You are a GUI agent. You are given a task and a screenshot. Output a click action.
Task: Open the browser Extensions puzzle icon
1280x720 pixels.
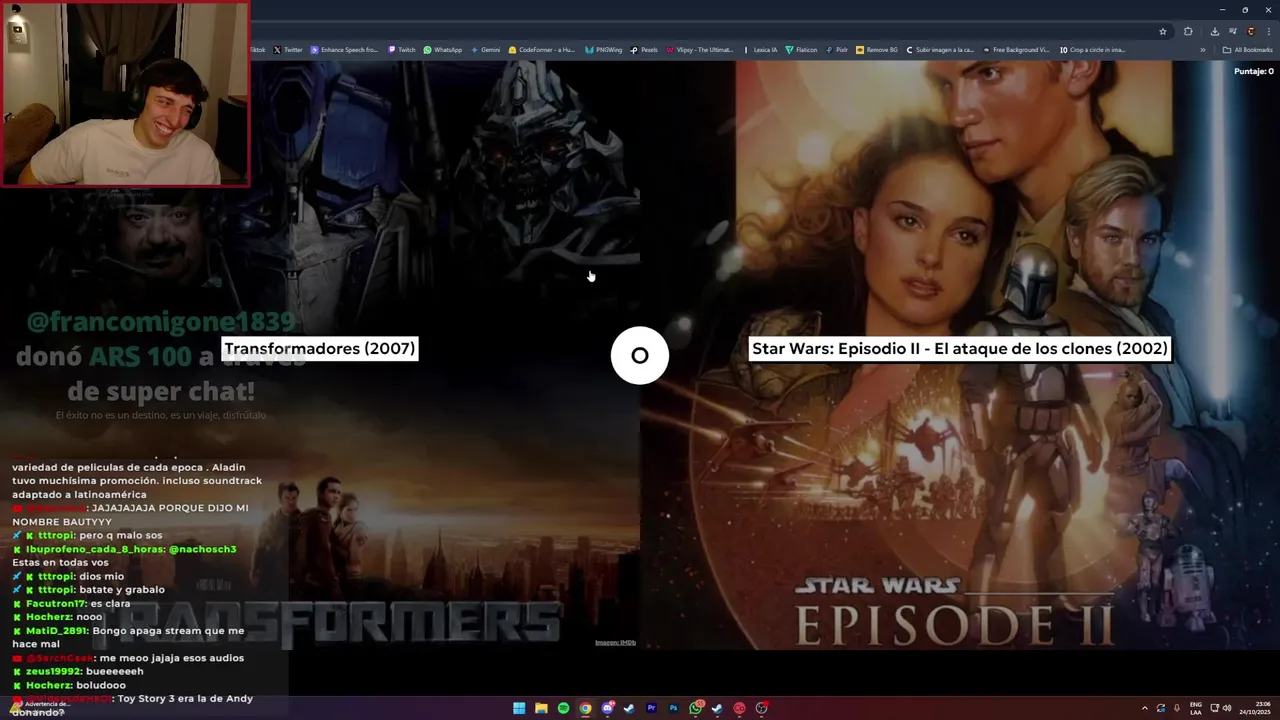point(1188,31)
